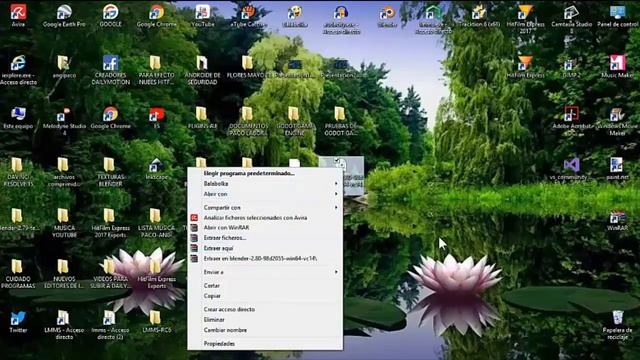The image size is (640, 360).
Task: Select the Camtasia Studio 8 shortcut
Action: pos(571,19)
